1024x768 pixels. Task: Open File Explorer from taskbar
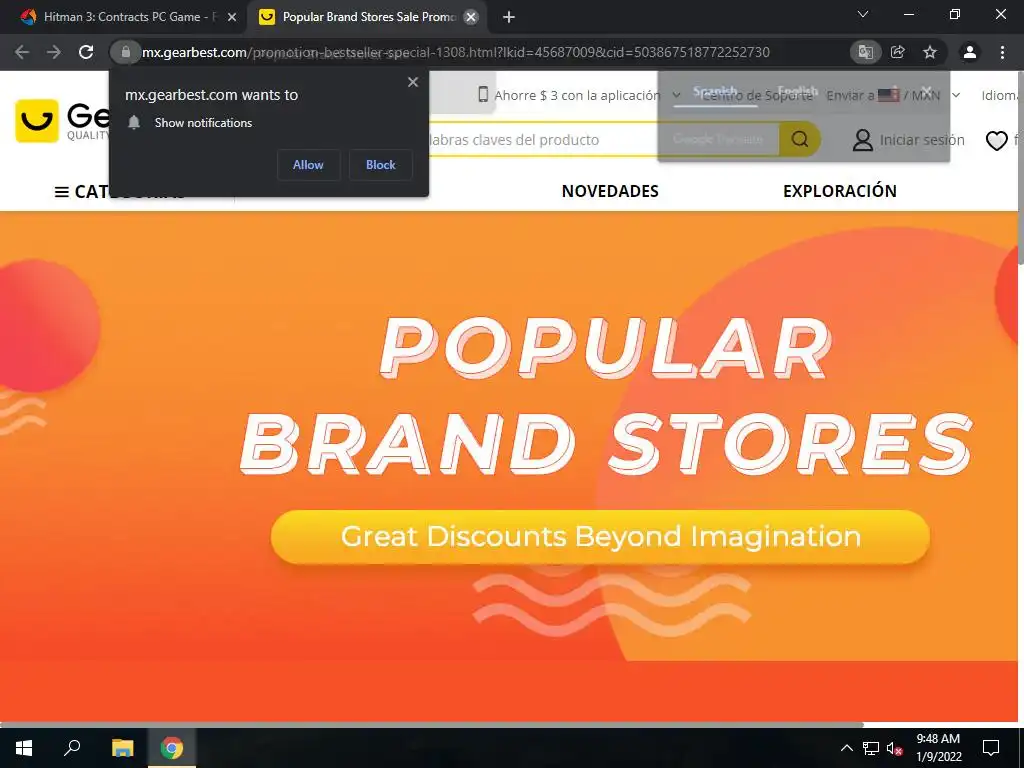click(122, 748)
